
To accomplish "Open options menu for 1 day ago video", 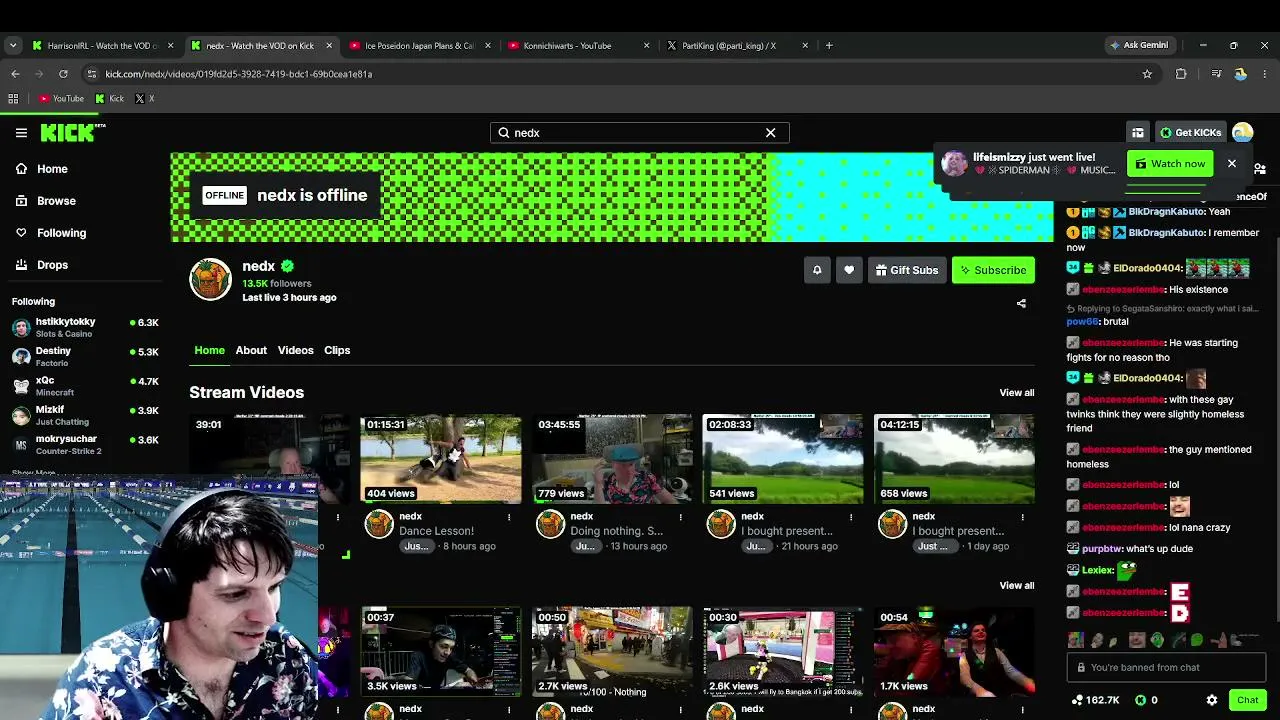I will pyautogui.click(x=1022, y=517).
